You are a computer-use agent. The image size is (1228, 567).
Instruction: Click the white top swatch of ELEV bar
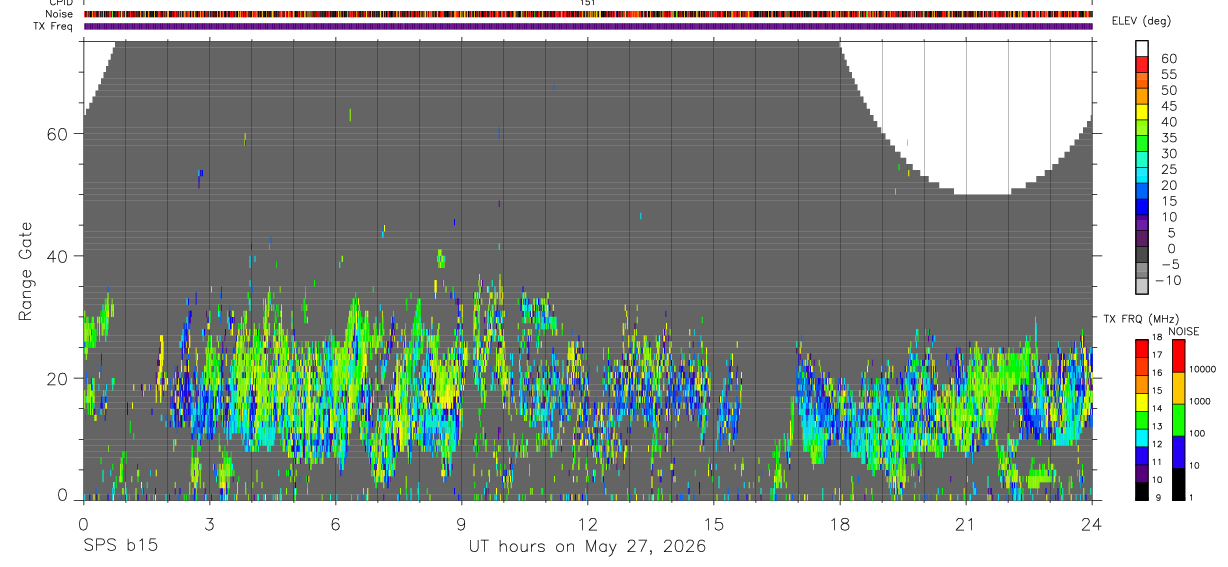(1142, 48)
